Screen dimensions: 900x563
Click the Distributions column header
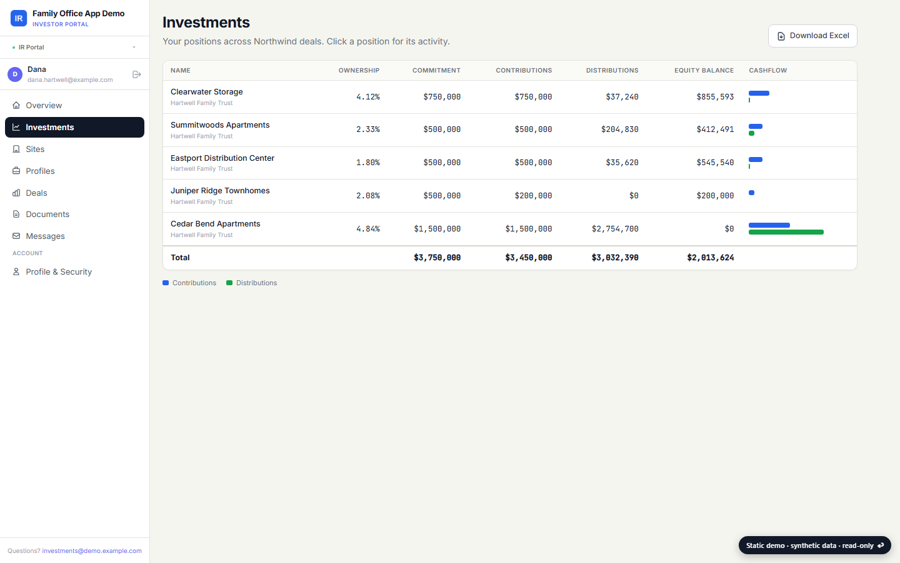click(x=612, y=71)
